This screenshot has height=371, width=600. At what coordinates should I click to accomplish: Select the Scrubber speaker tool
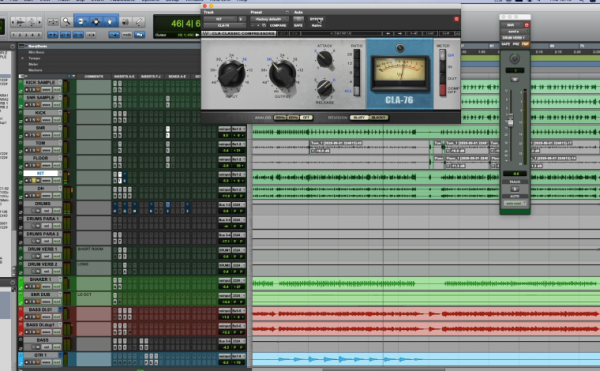pos(125,22)
